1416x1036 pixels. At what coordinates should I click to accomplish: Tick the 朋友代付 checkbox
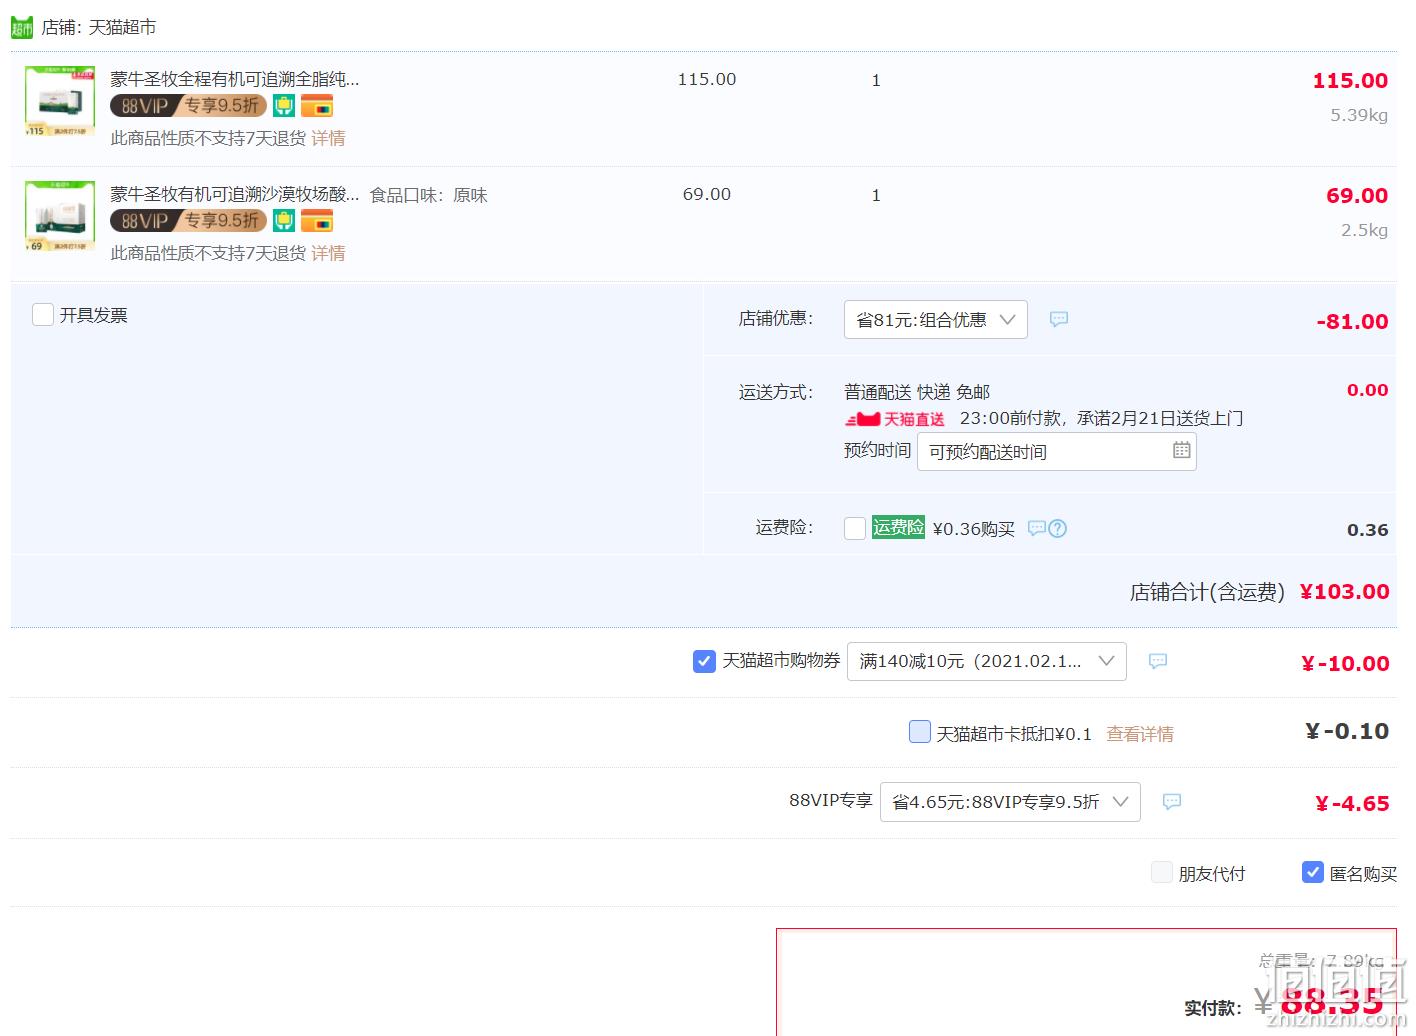[x=1162, y=872]
